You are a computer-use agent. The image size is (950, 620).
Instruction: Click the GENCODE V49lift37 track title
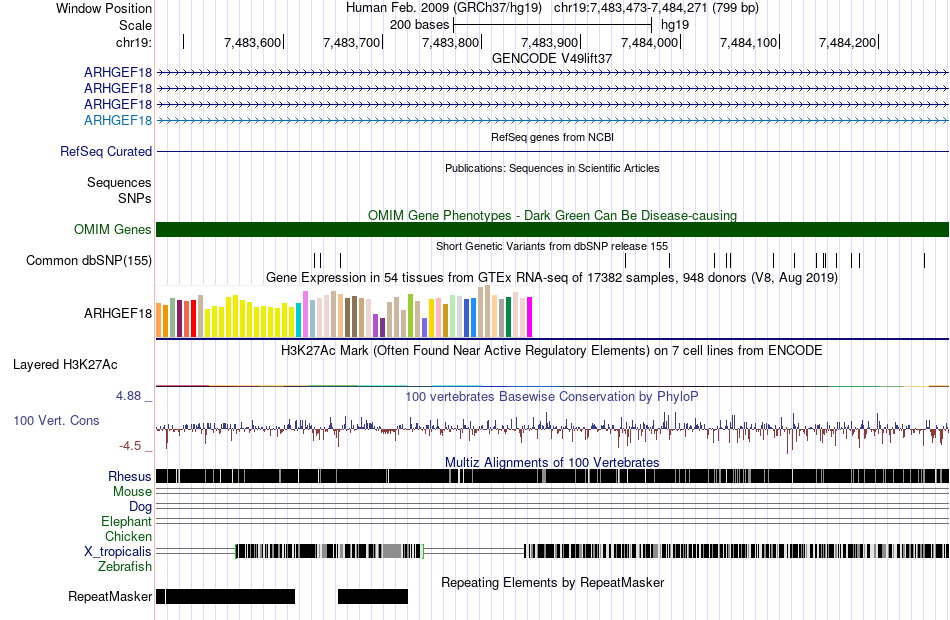pos(552,59)
